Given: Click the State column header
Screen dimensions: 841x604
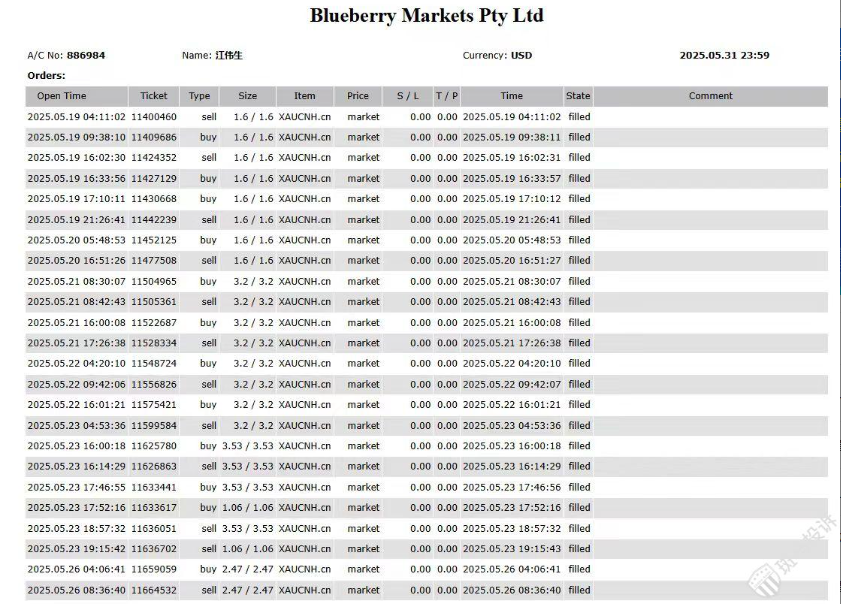Looking at the screenshot, I should [578, 96].
